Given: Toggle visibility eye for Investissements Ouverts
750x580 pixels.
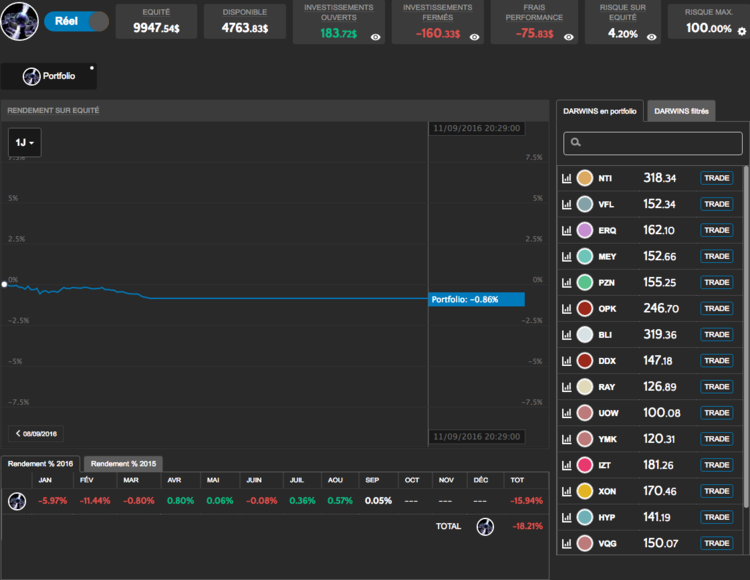Looking at the screenshot, I should point(375,36).
